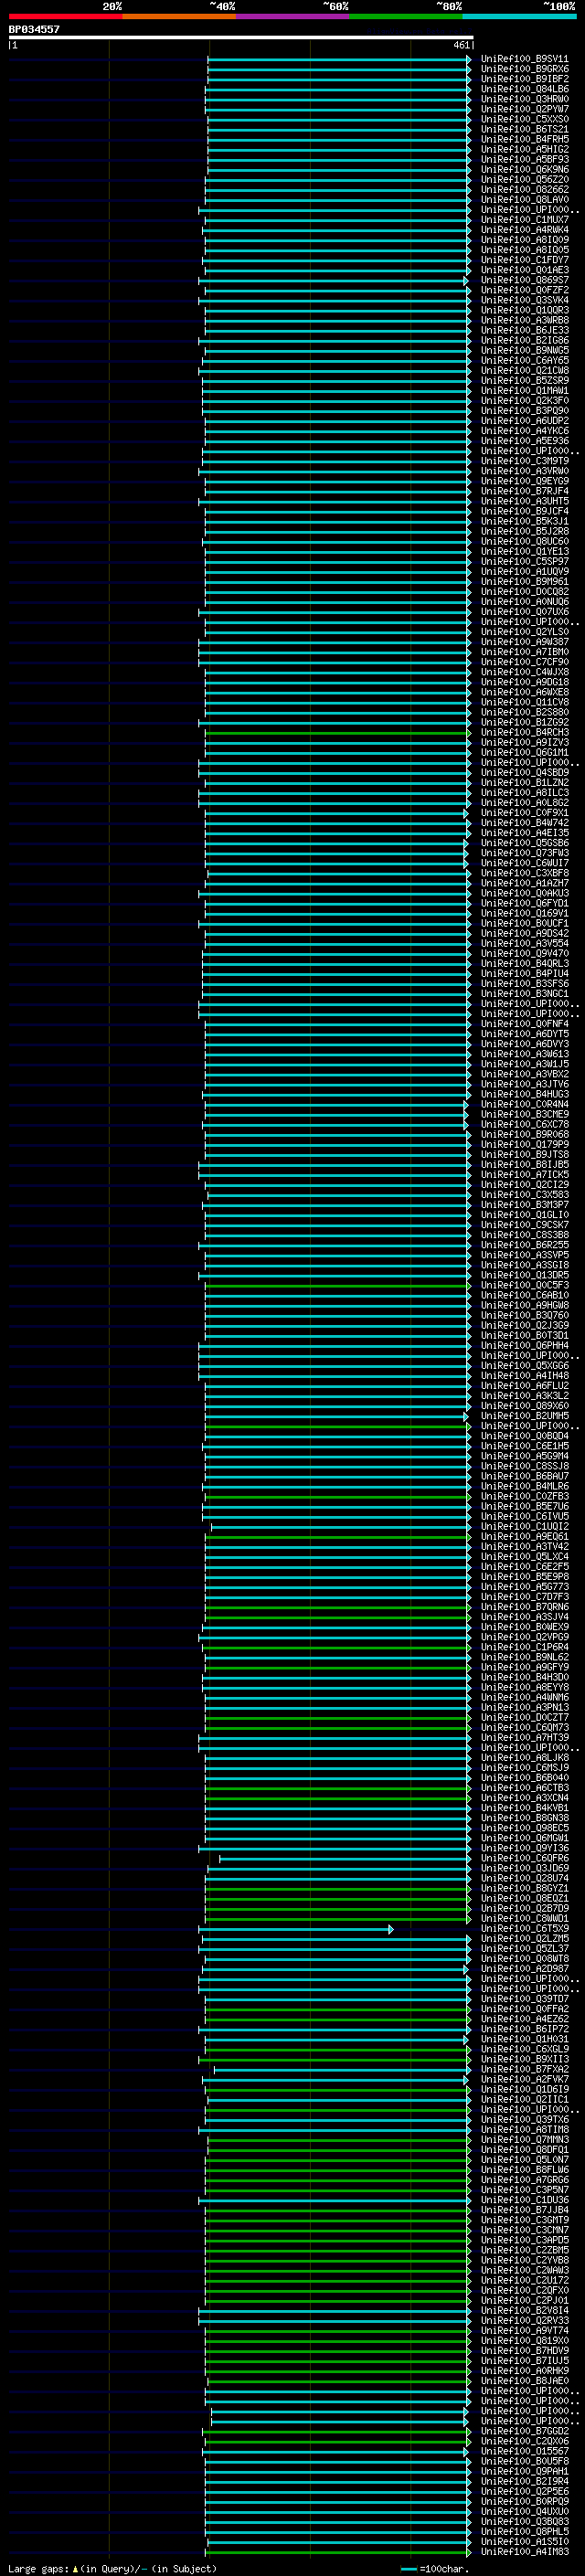Click the orange ~40% identity legend segment
The width and height of the screenshot is (585, 2576).
(179, 16)
